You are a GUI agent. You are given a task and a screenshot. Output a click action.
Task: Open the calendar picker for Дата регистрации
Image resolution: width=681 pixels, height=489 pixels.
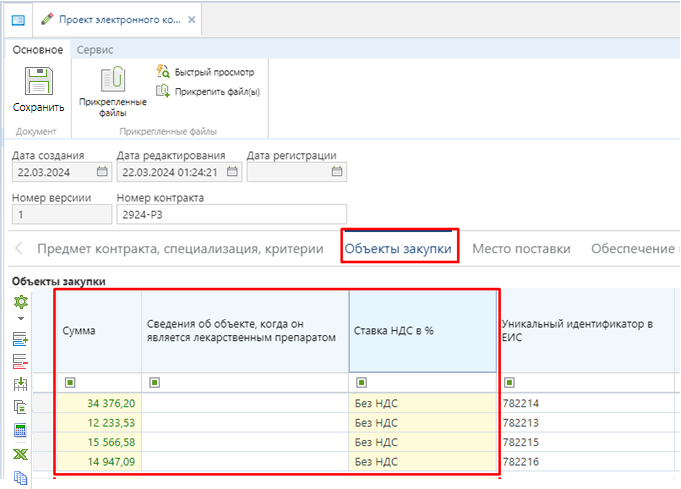337,172
